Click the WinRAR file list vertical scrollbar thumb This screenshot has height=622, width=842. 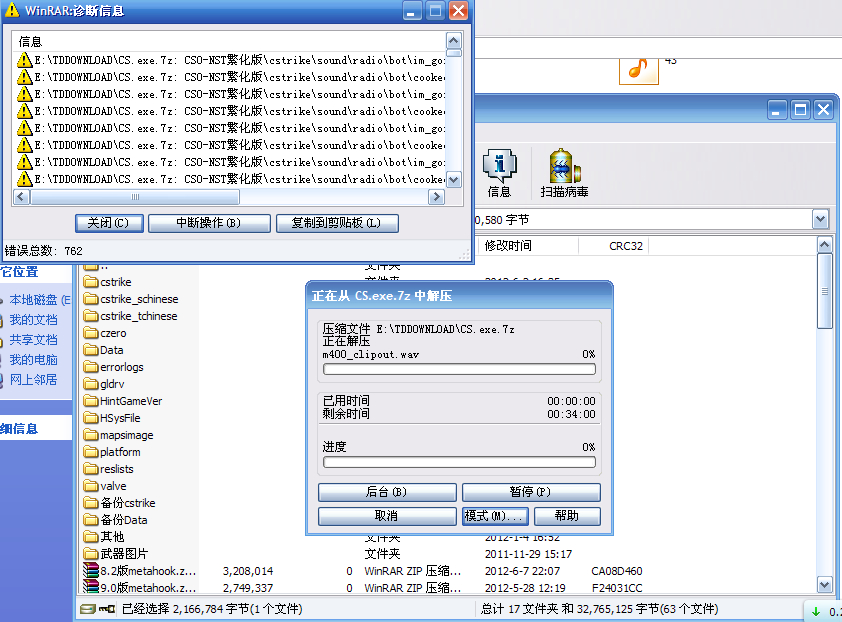(x=825, y=291)
